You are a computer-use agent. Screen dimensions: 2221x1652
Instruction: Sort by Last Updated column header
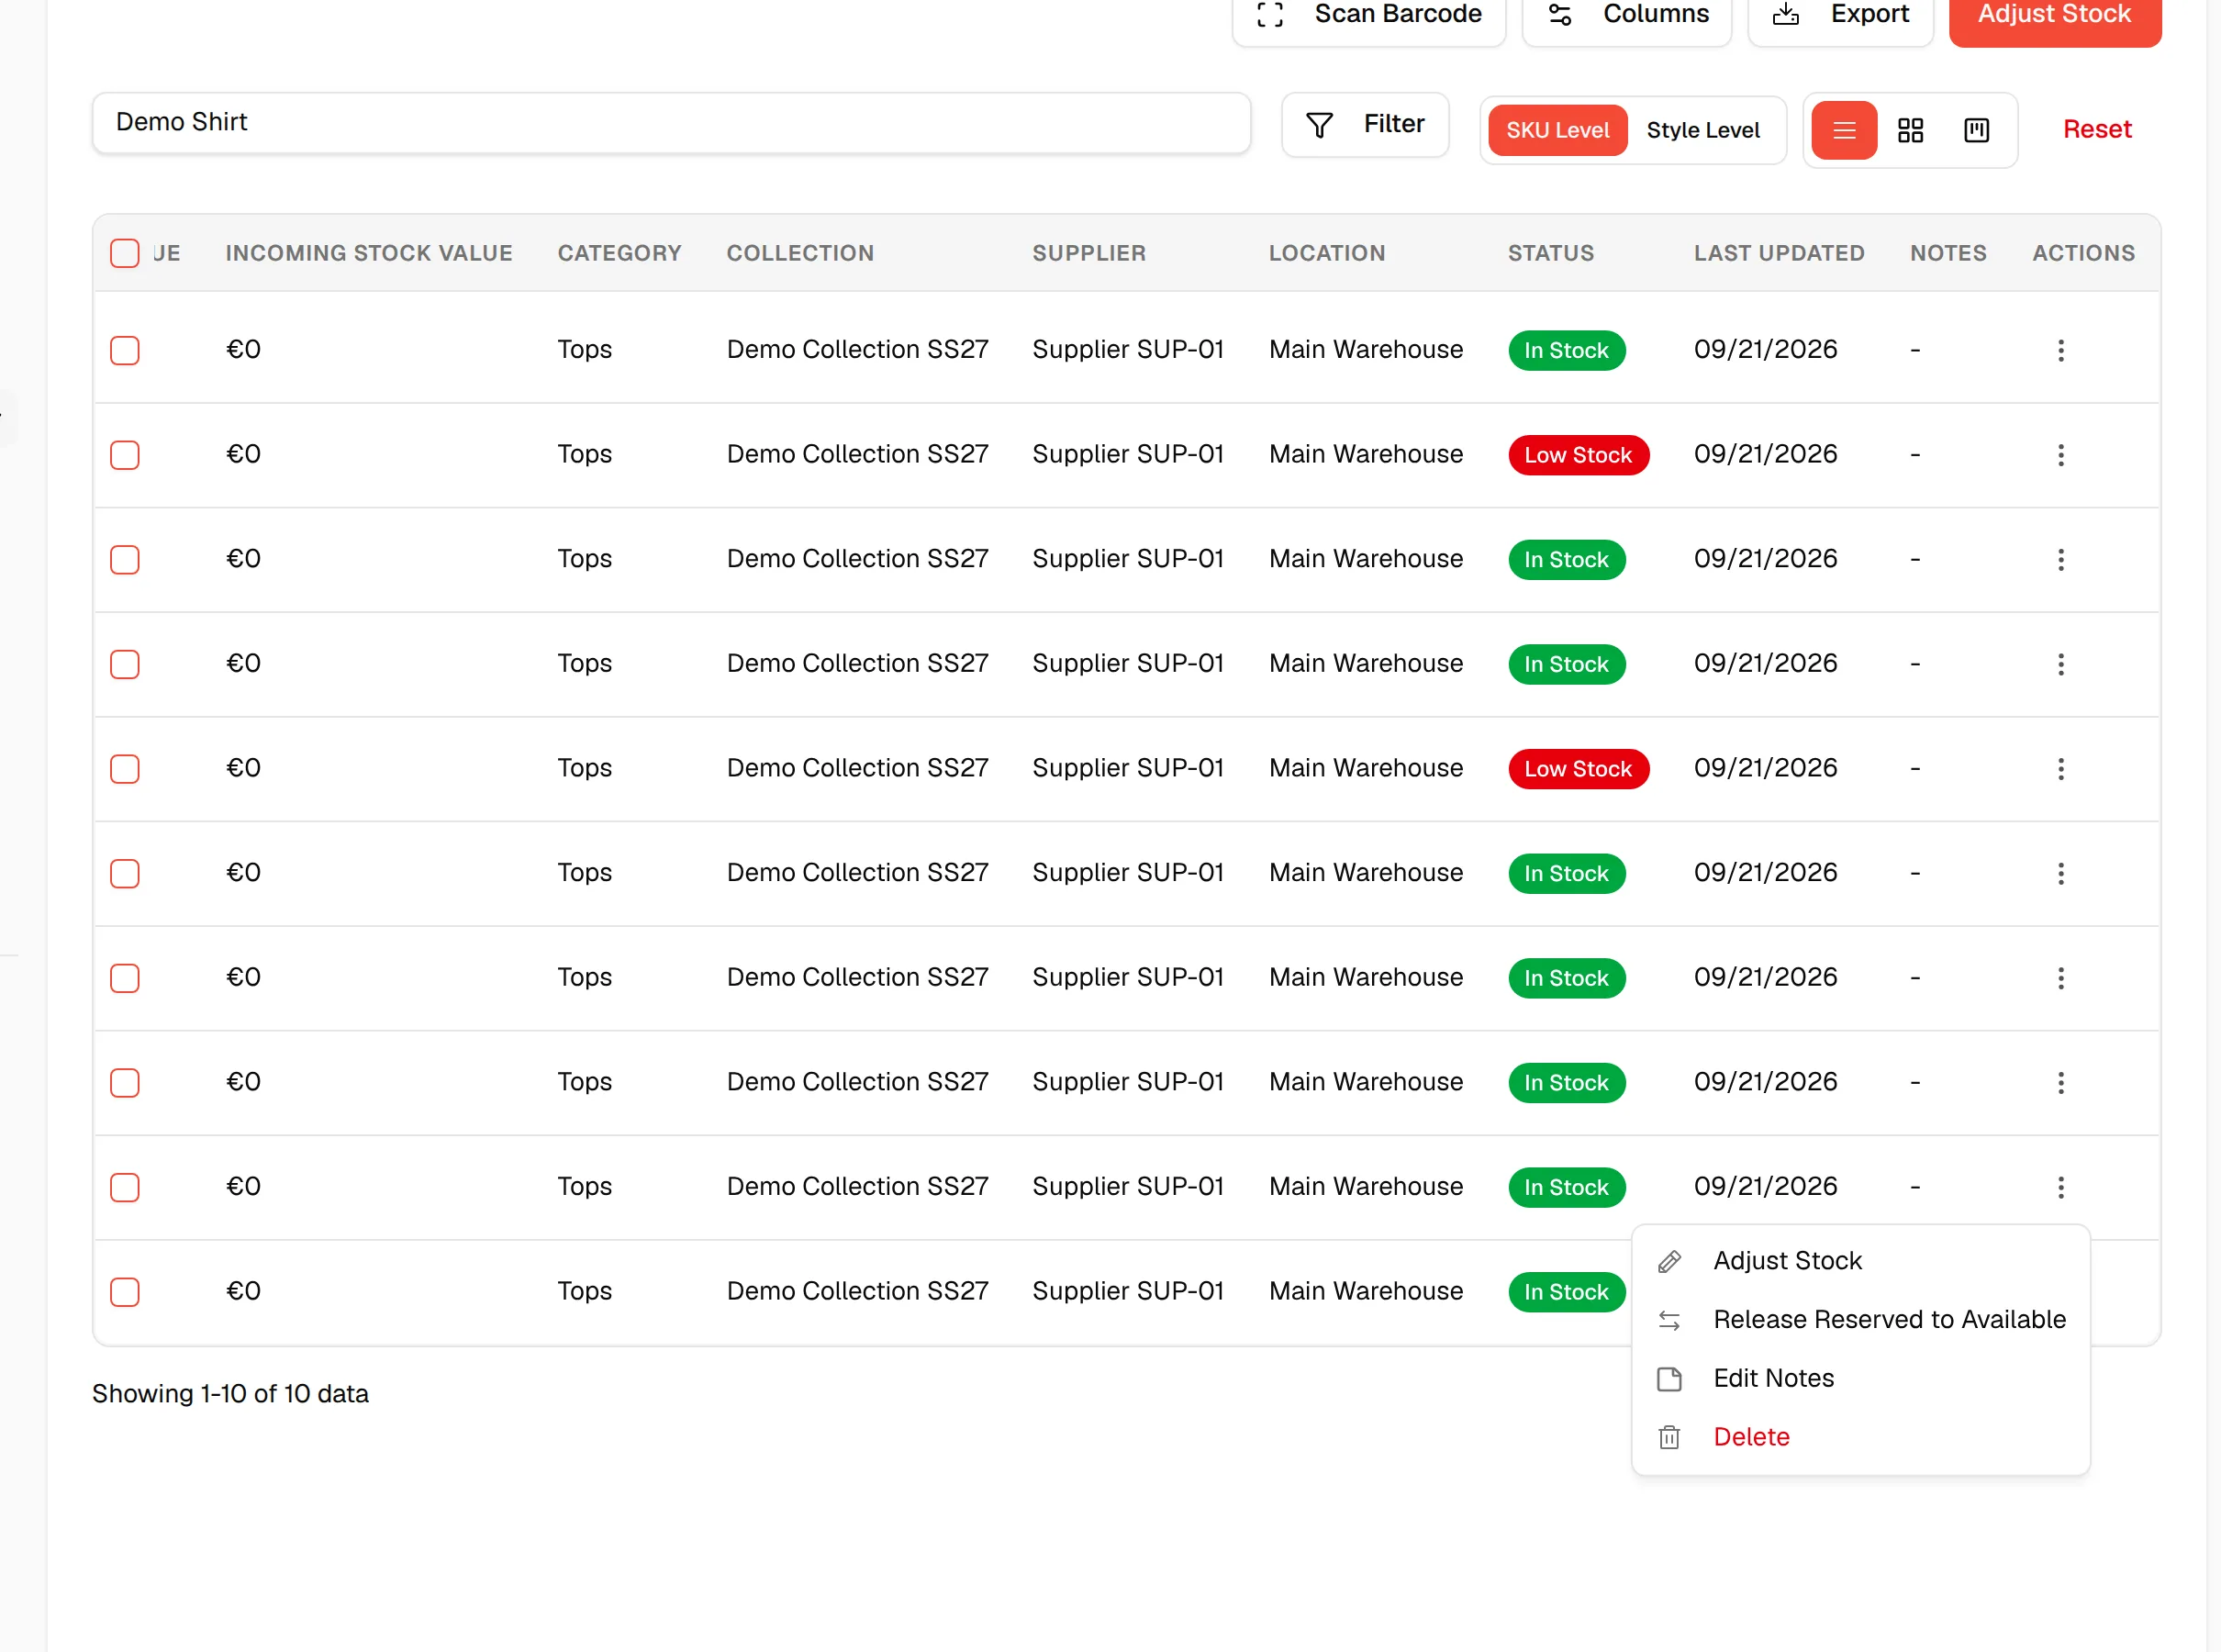tap(1779, 253)
